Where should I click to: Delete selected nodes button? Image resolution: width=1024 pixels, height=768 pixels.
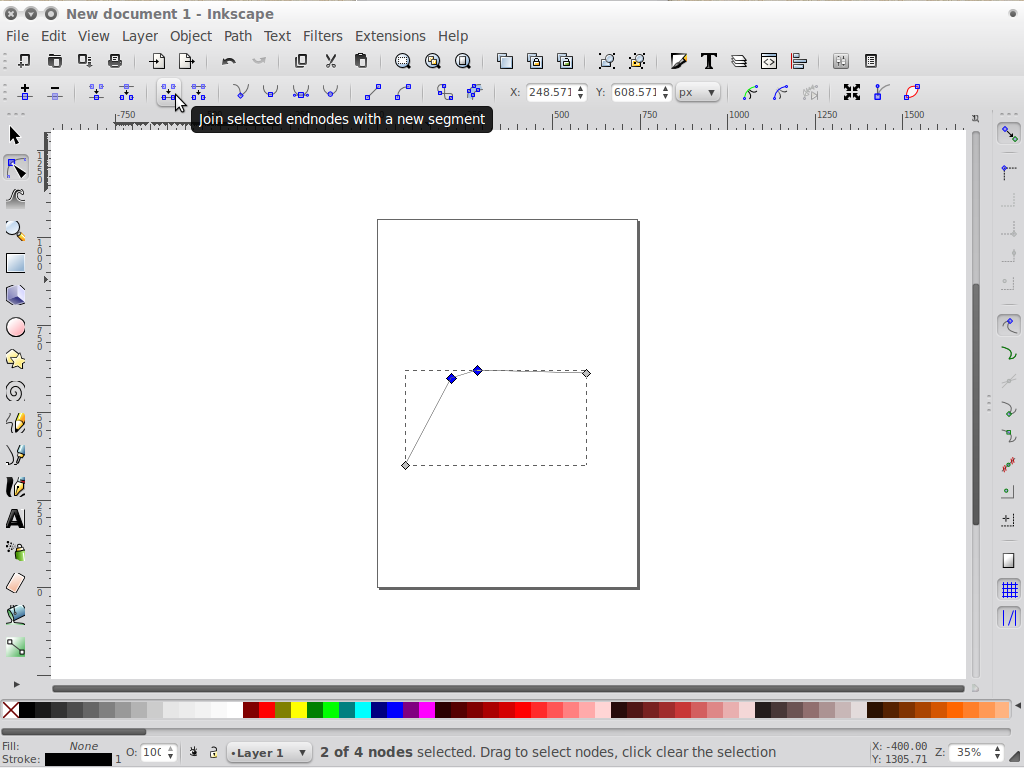click(55, 93)
